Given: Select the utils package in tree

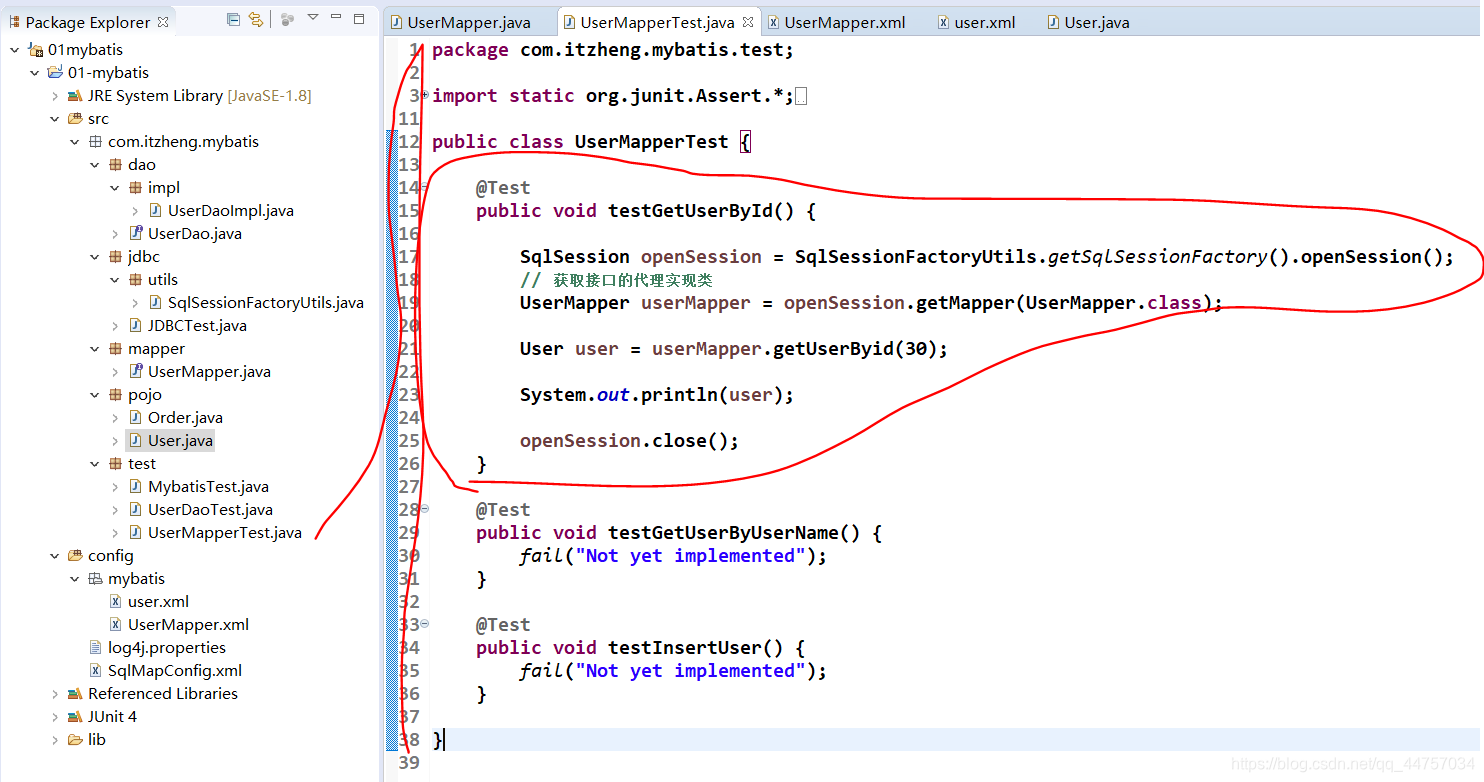Looking at the screenshot, I should point(163,280).
